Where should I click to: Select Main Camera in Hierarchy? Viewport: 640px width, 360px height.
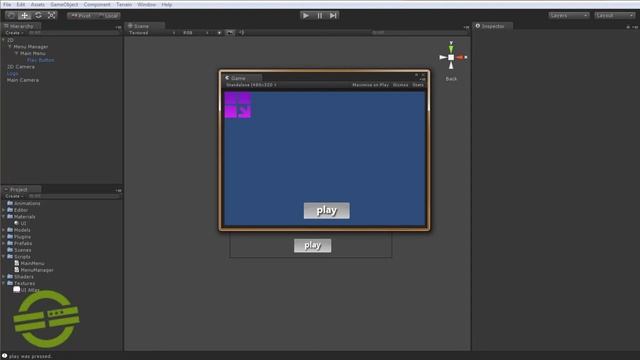click(x=23, y=80)
